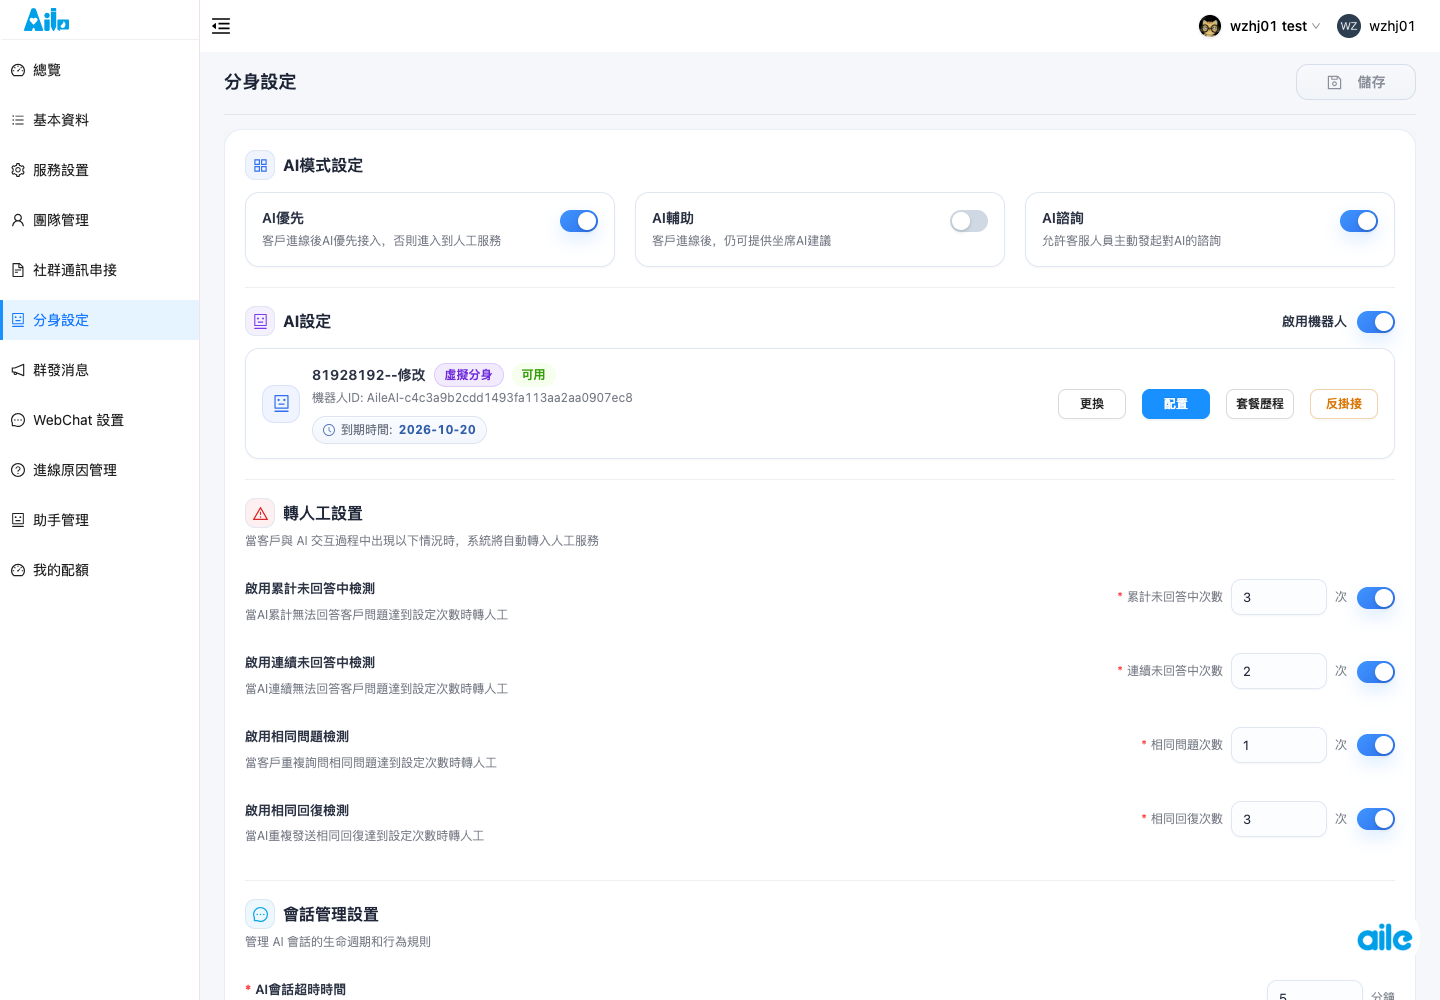Click the robot avatar icon in AI設定 card
Image resolution: width=1440 pixels, height=1000 pixels.
tap(281, 403)
